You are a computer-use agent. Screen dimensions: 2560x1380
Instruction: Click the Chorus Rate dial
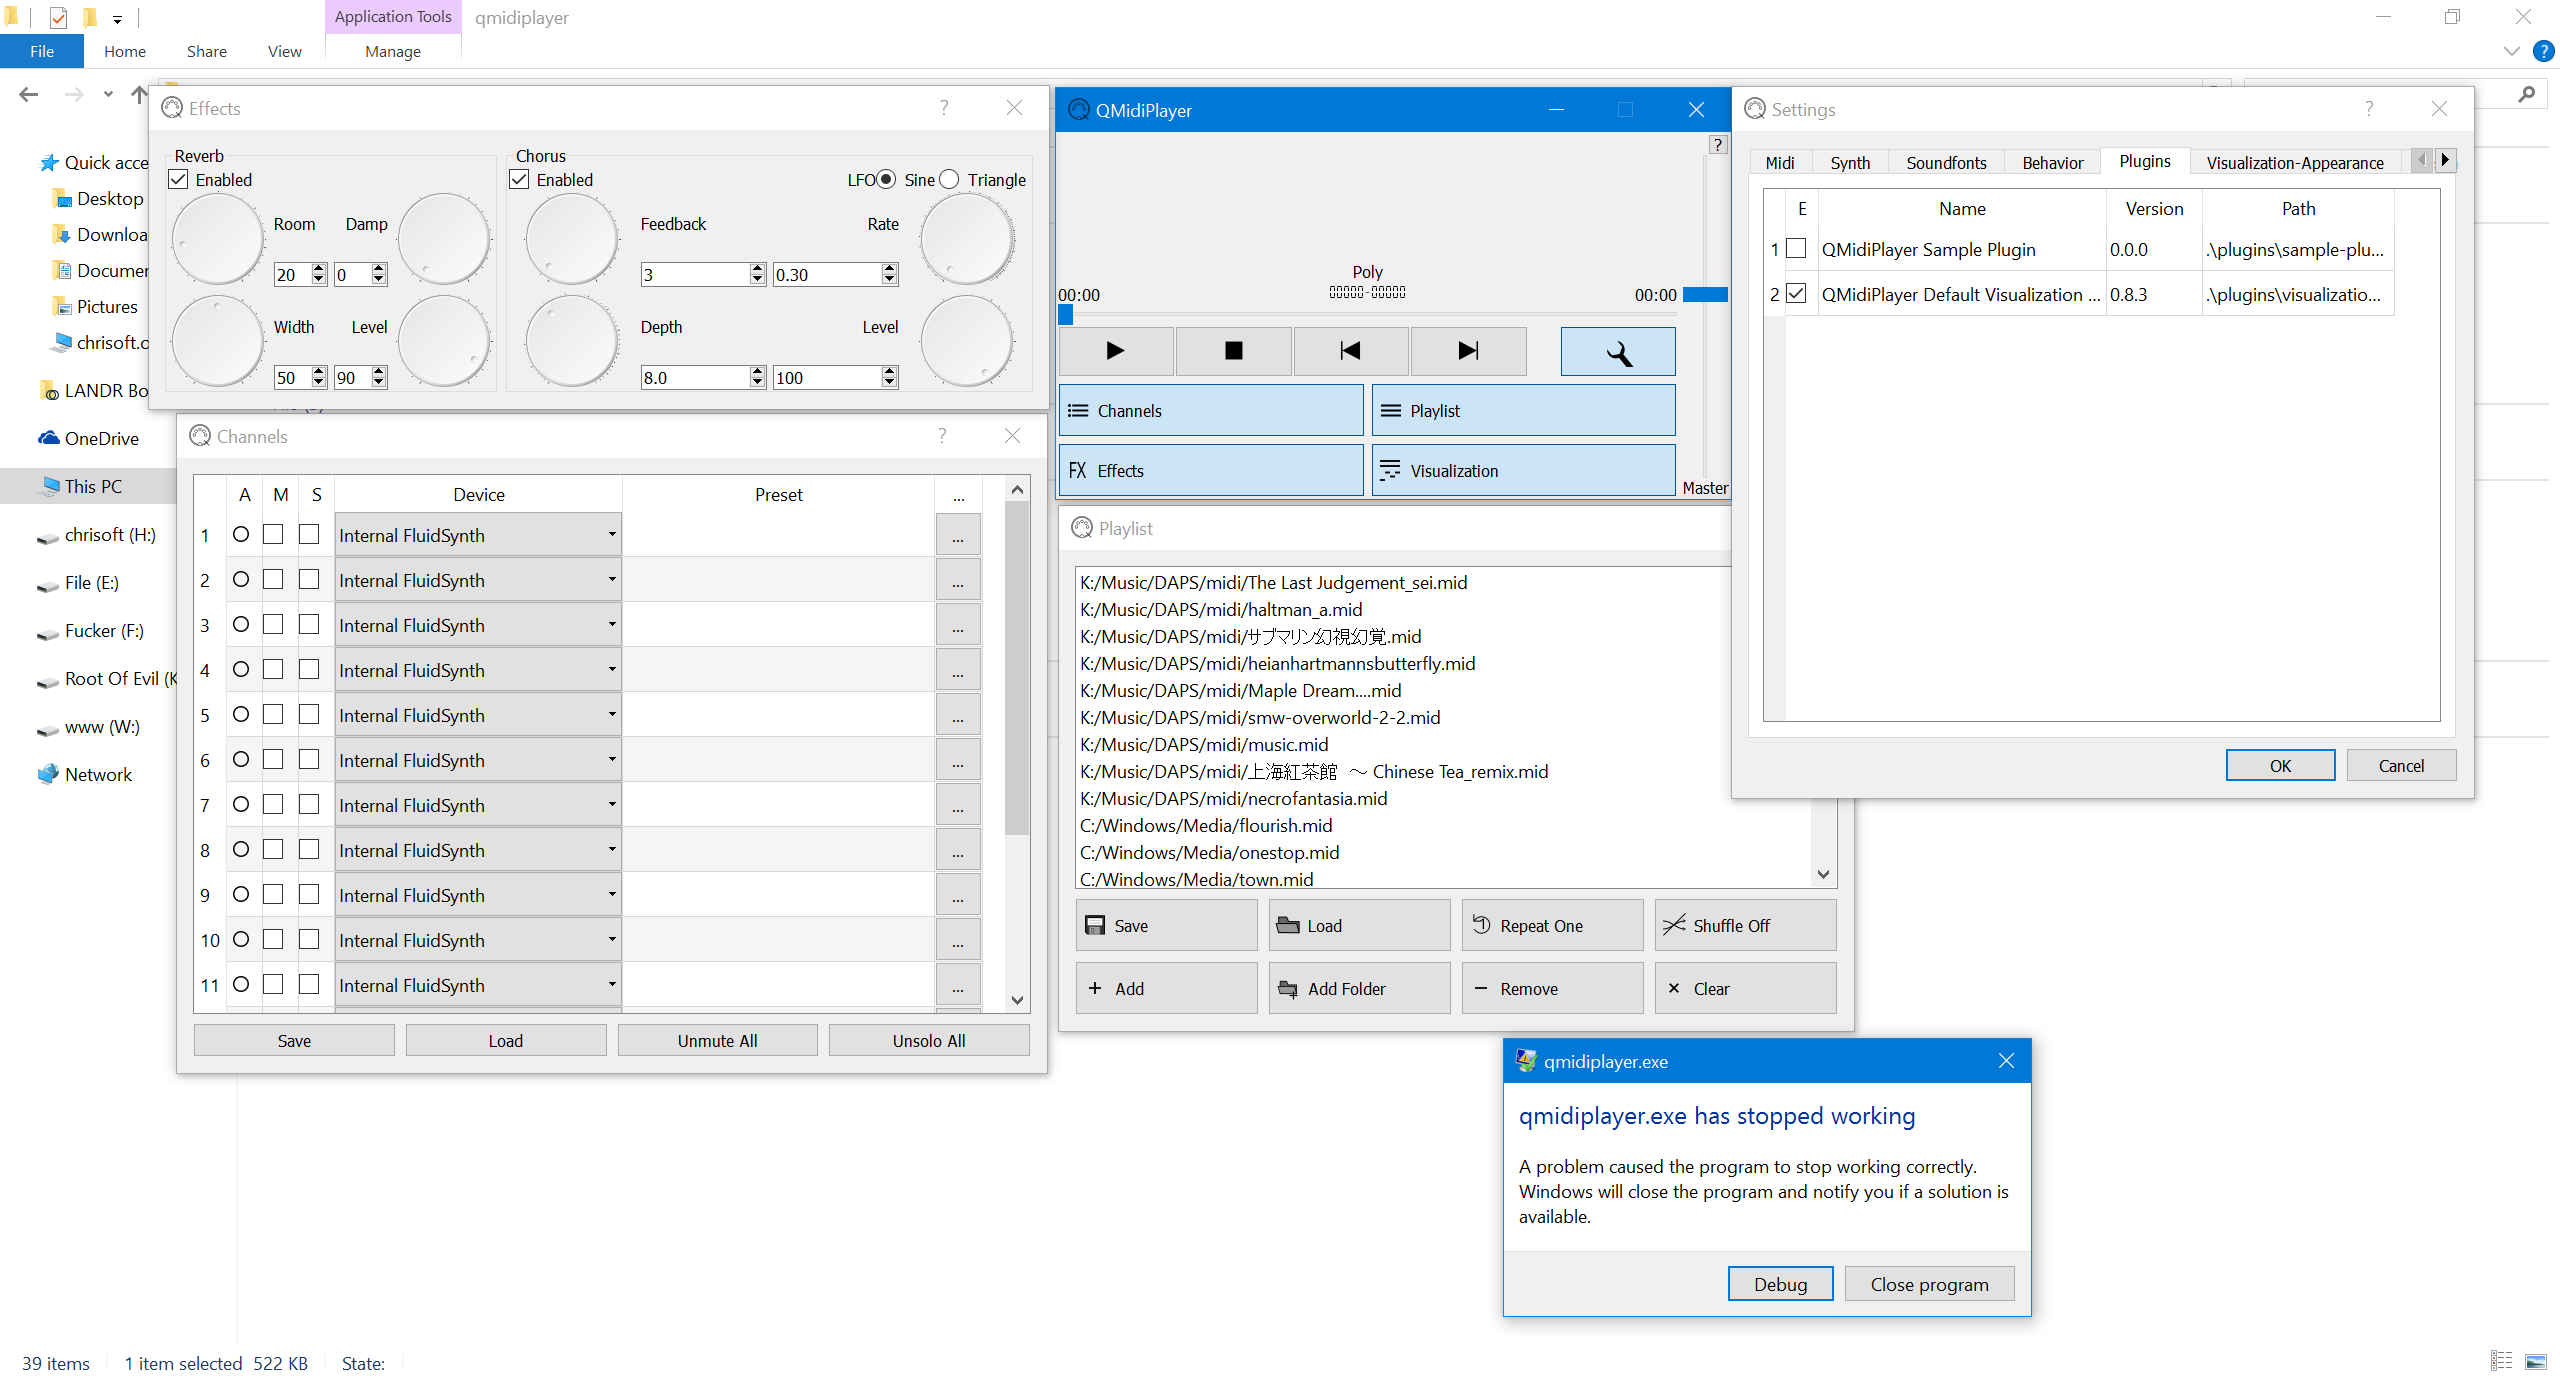pos(967,239)
